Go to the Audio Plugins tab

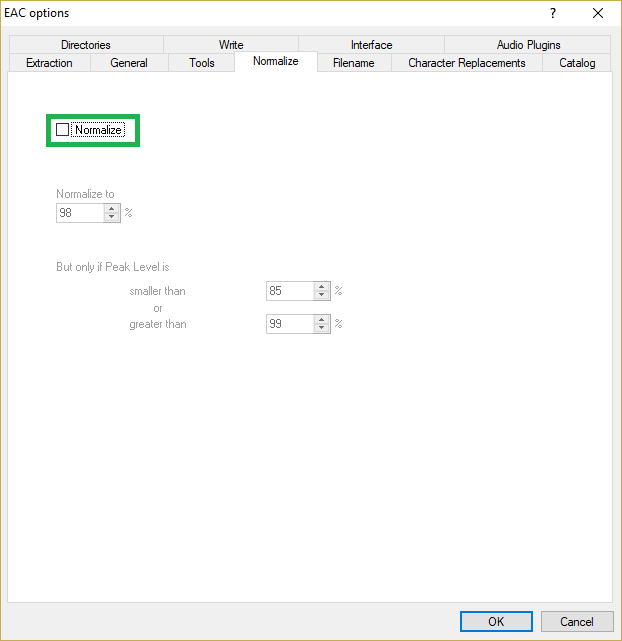[x=528, y=45]
